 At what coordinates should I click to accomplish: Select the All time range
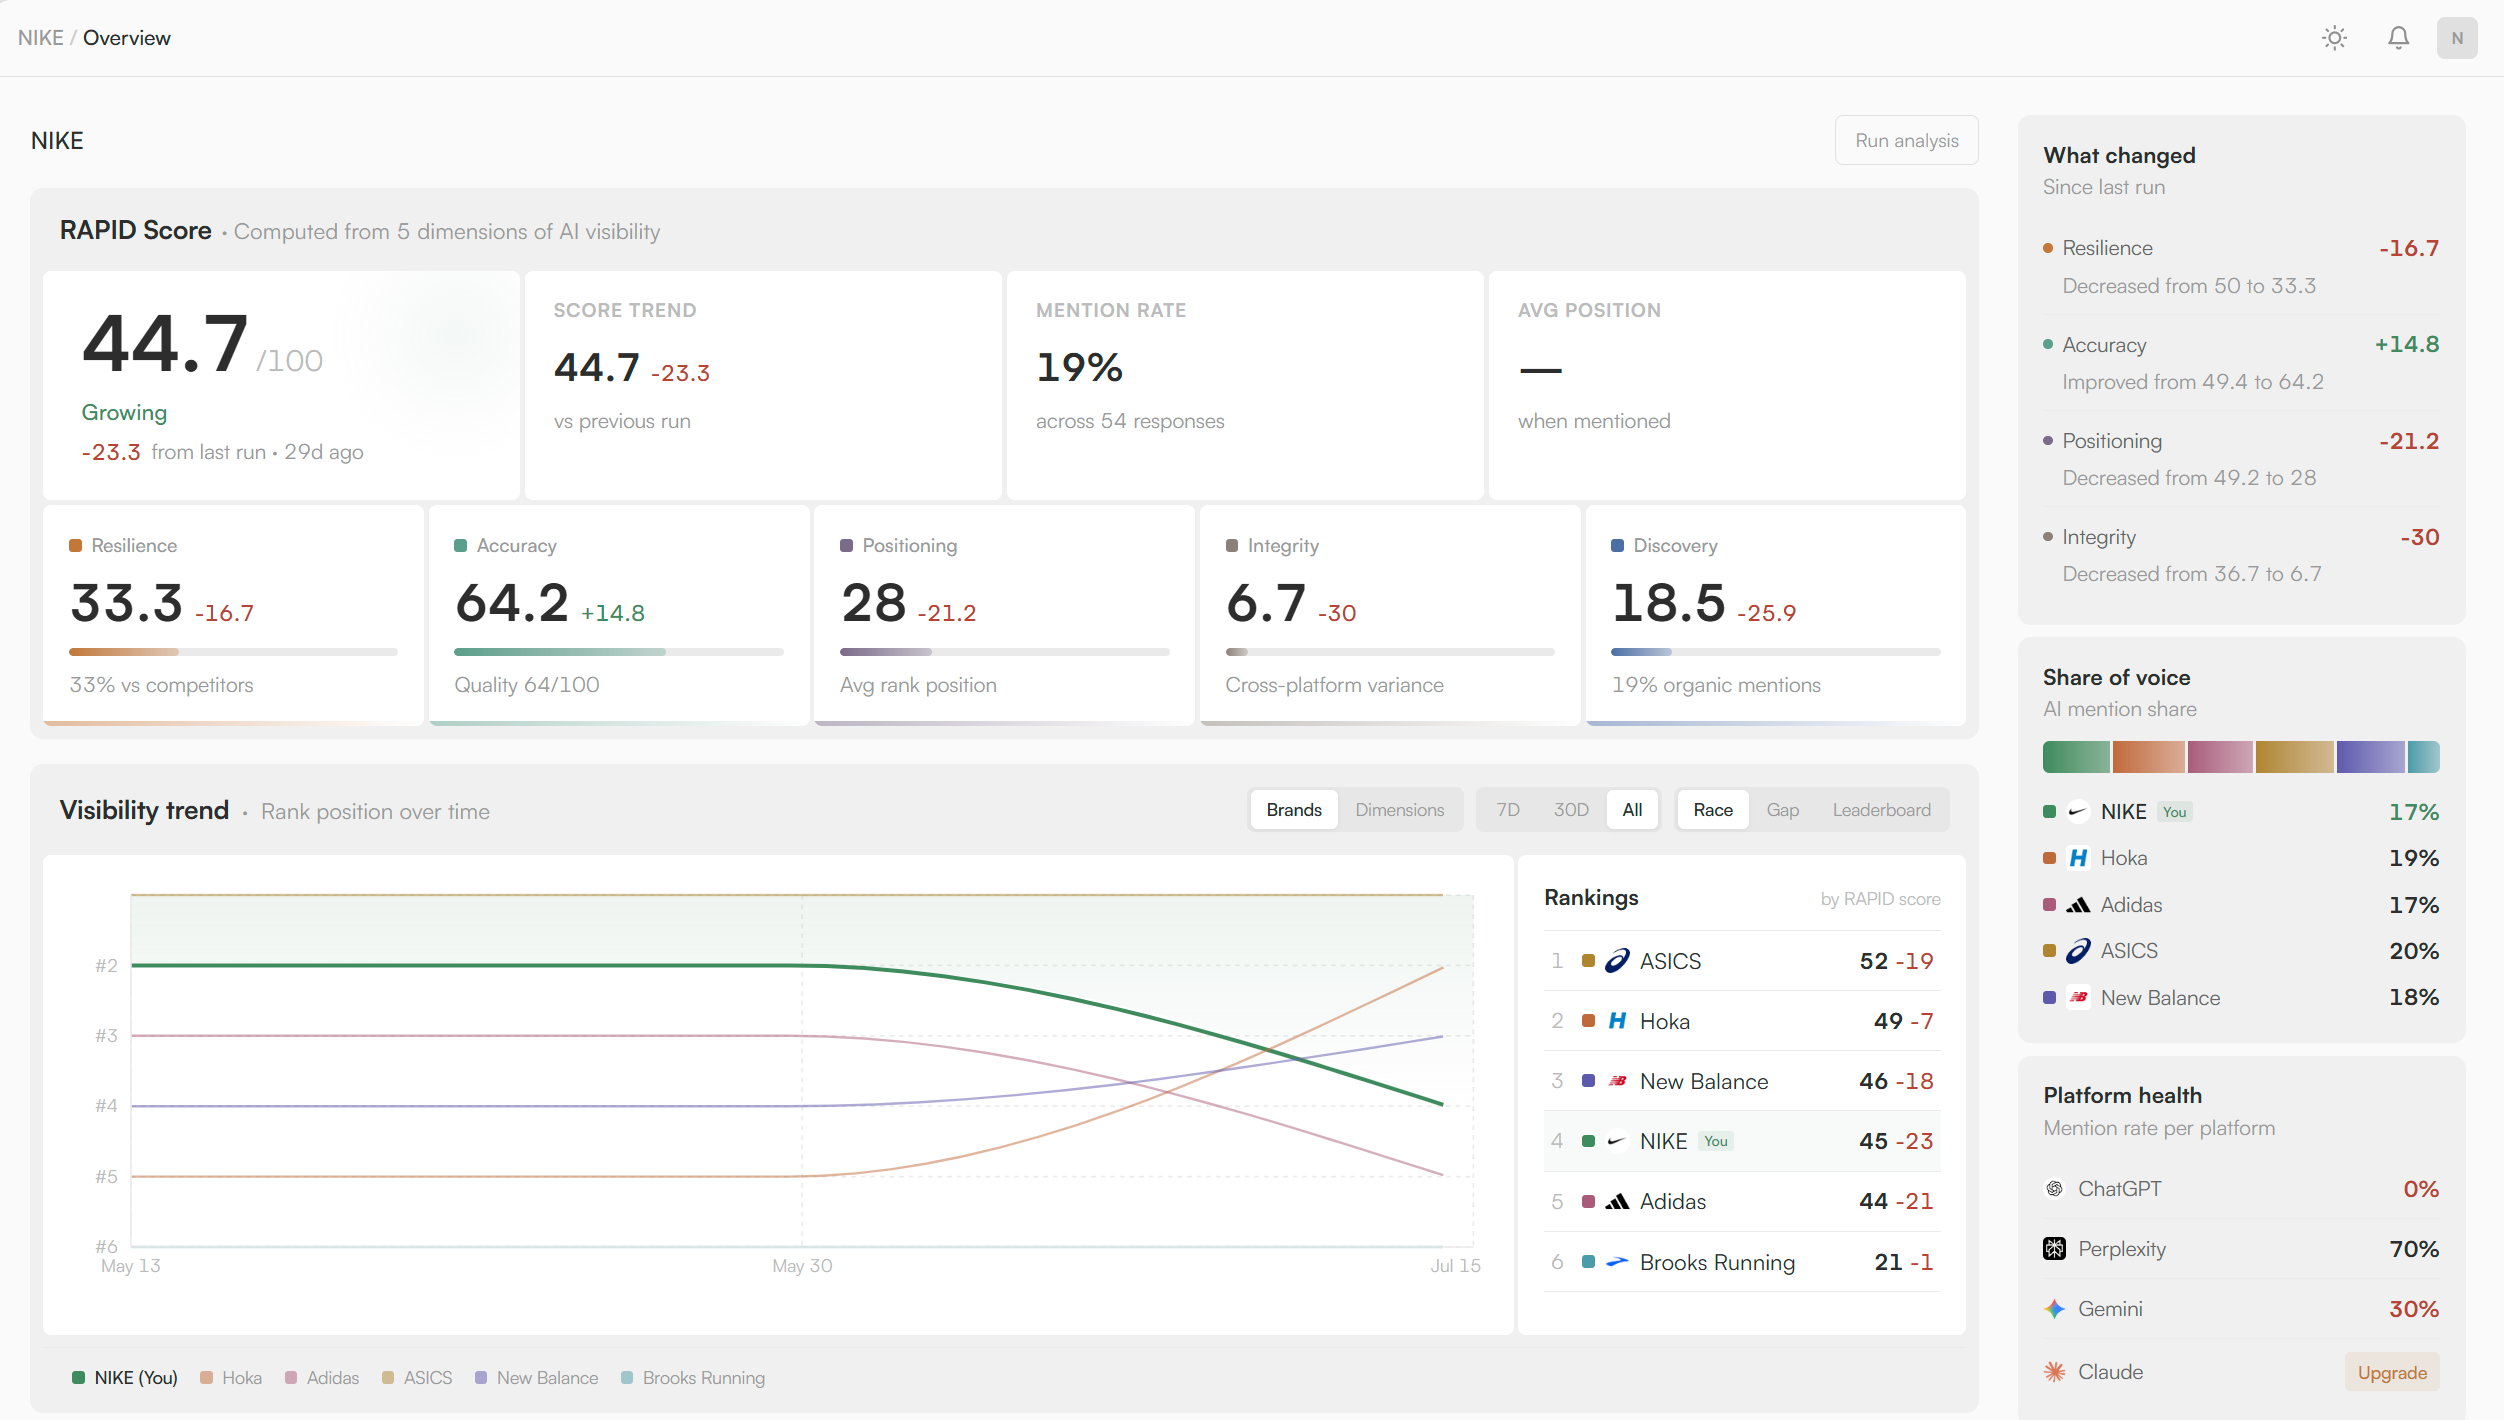coord(1632,810)
